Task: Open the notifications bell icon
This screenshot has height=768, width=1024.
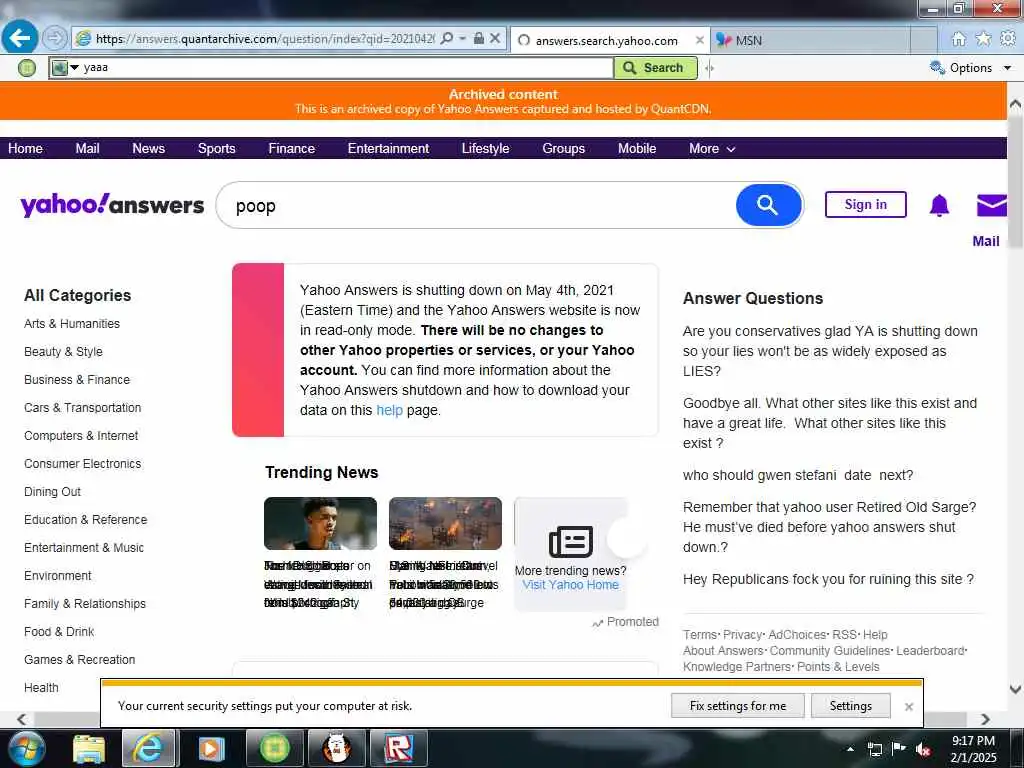Action: point(939,205)
